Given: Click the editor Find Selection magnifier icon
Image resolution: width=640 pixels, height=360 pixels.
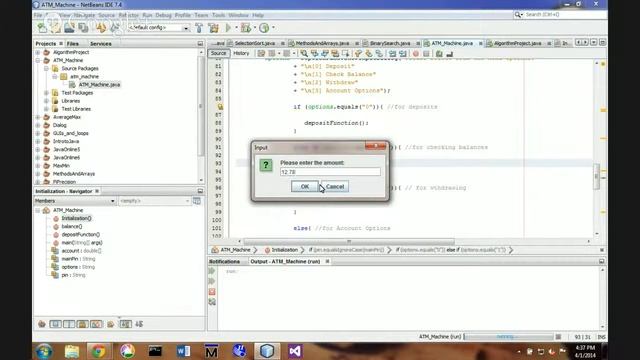Looking at the screenshot, I should [304, 53].
